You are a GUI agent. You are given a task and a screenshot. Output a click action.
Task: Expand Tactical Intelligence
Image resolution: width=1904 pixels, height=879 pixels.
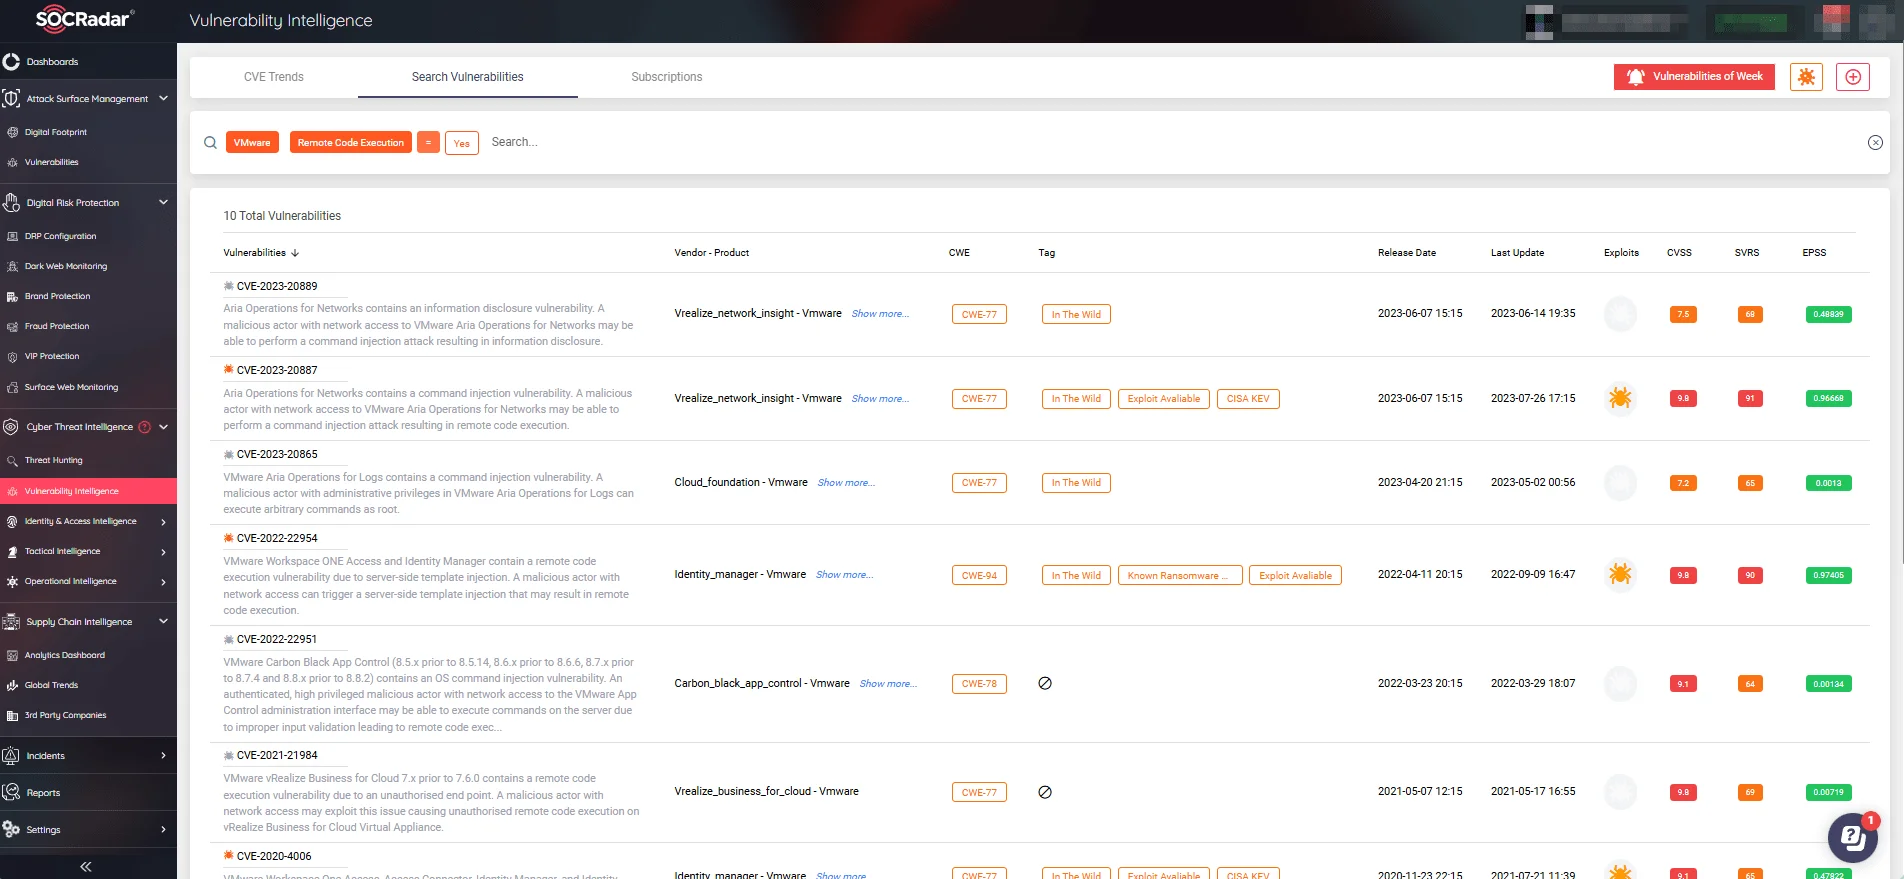(x=163, y=552)
